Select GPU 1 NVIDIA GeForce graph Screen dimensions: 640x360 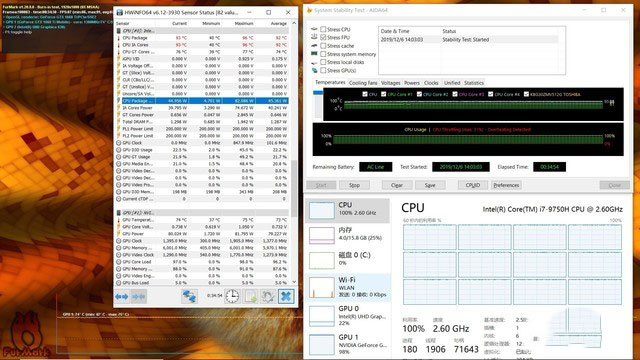coord(322,344)
